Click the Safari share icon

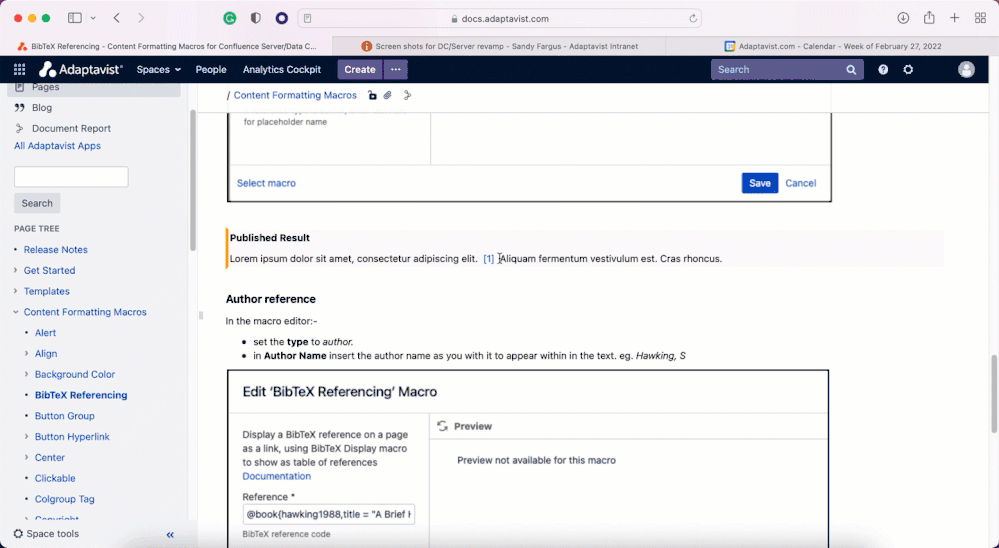coord(929,17)
